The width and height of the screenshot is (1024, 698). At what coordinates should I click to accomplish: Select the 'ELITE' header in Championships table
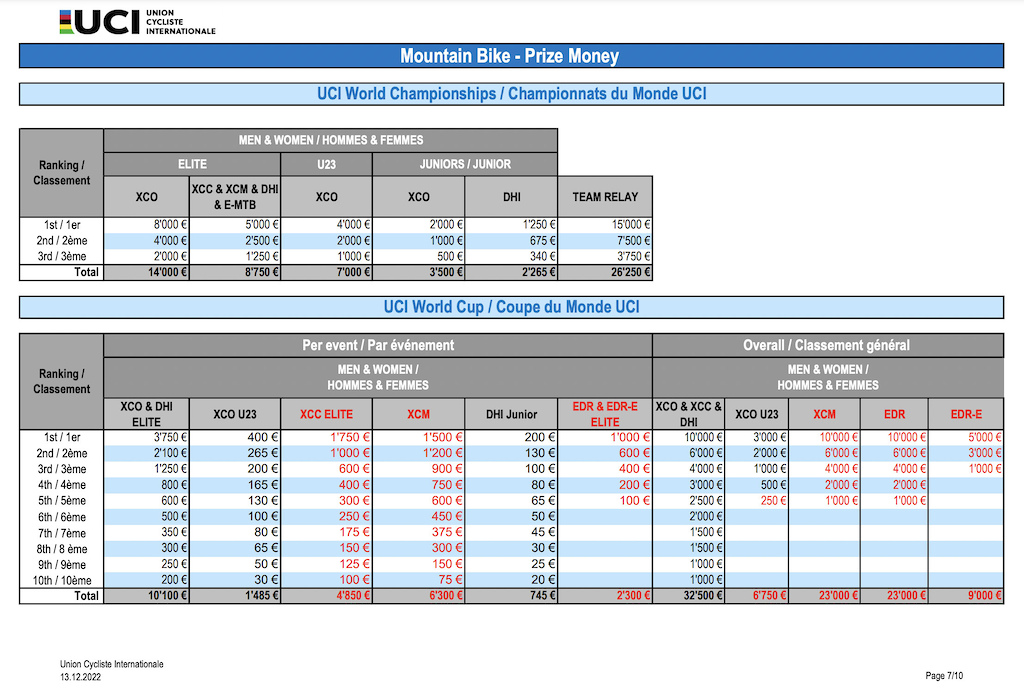pos(192,165)
